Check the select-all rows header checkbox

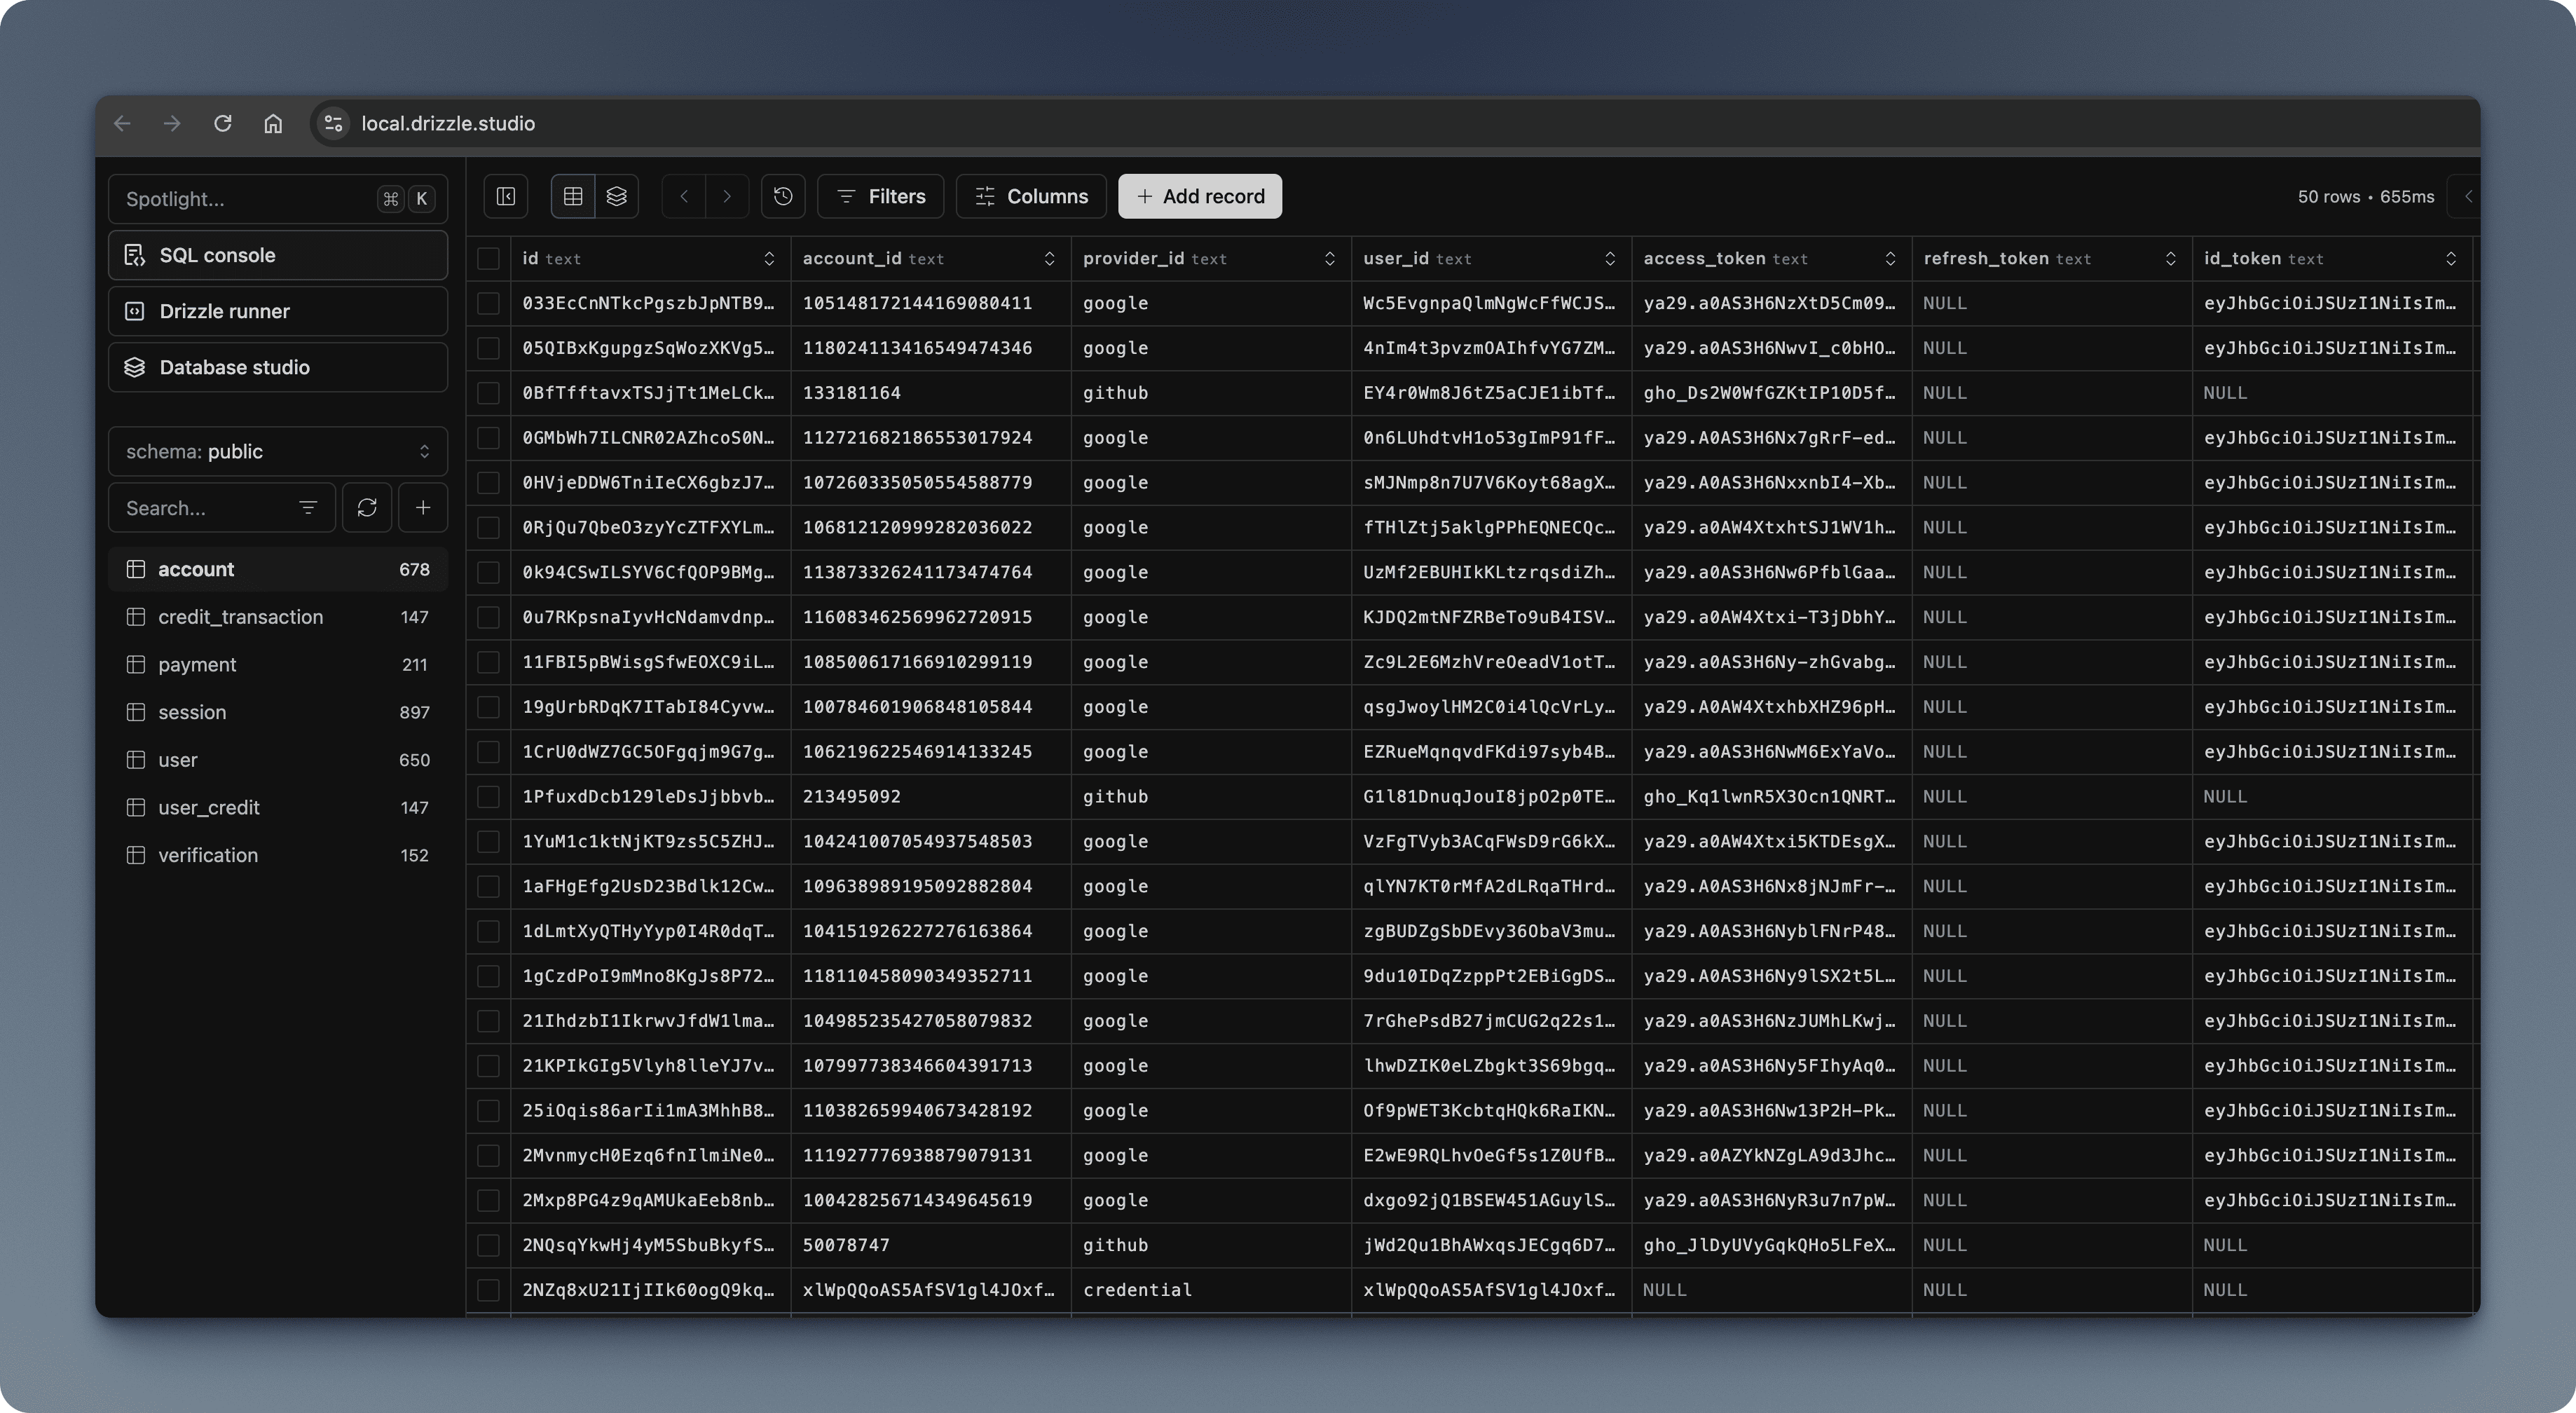pos(488,259)
